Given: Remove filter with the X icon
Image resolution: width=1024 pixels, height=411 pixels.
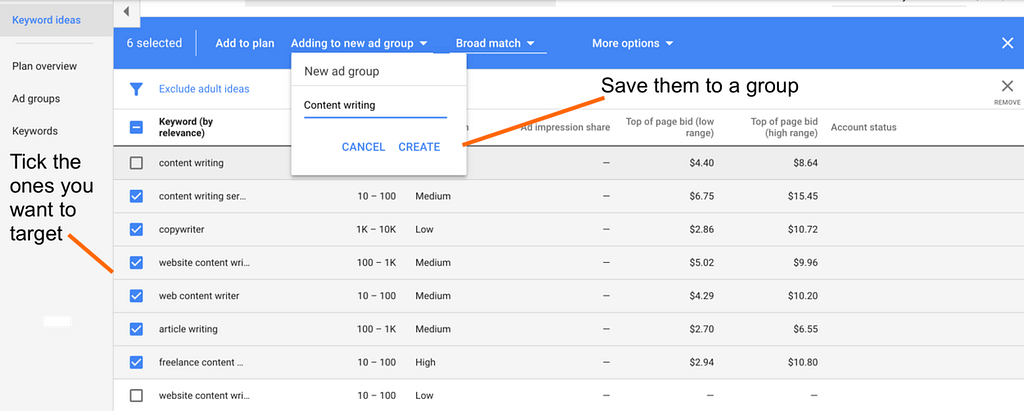Looking at the screenshot, I should coord(1007,88).
